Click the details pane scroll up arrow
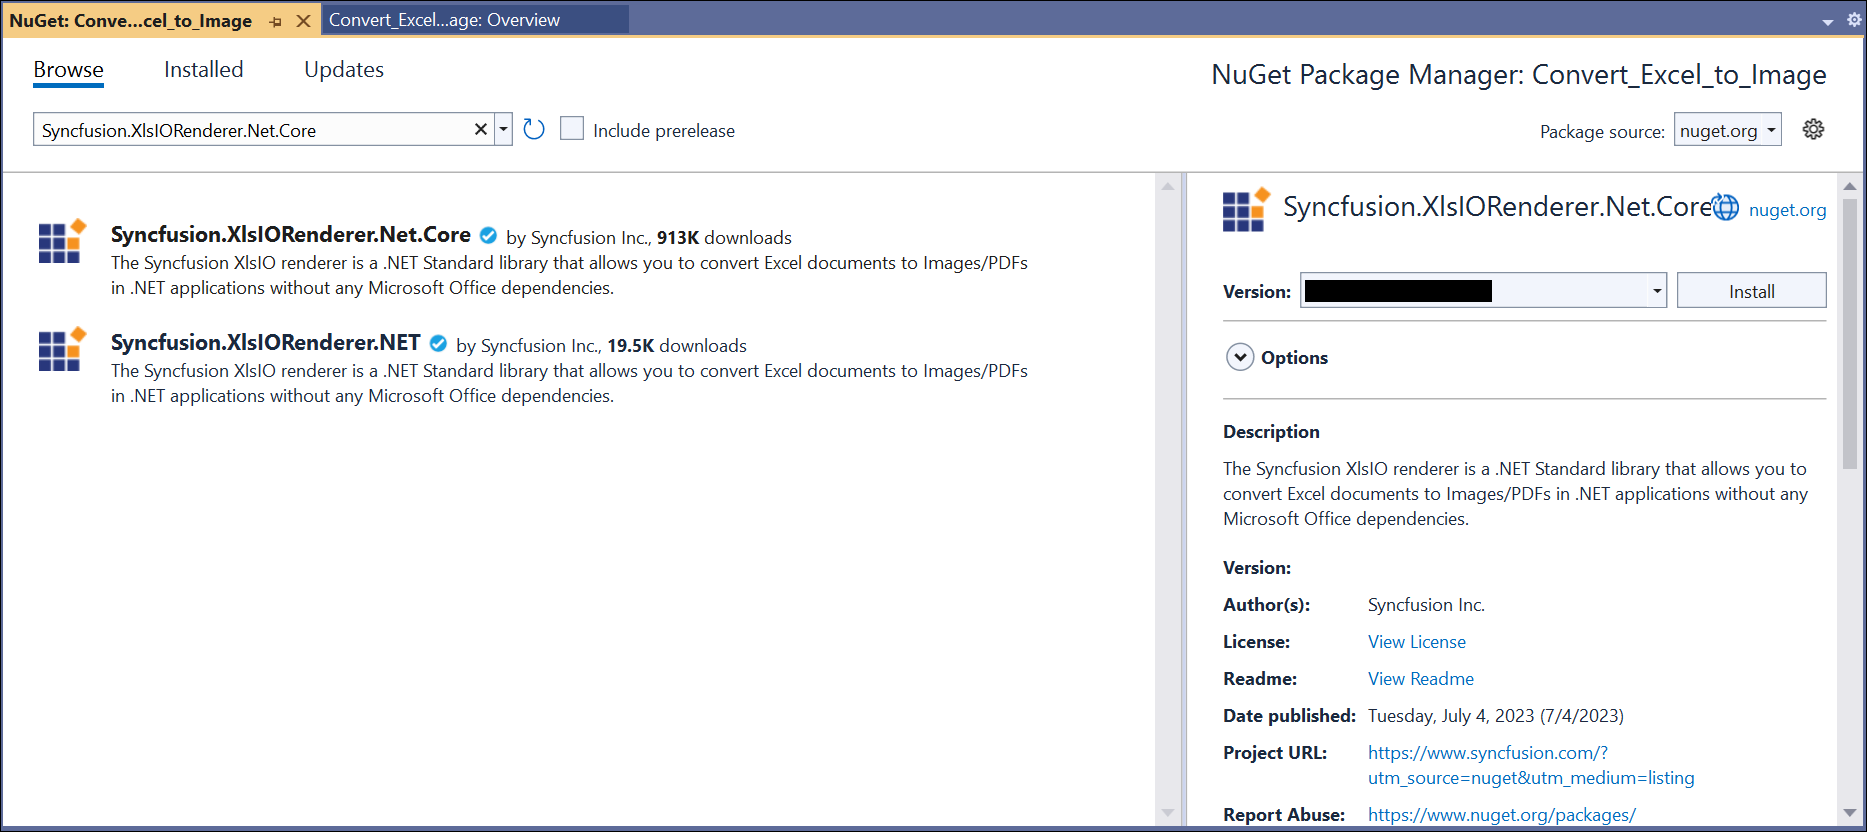The width and height of the screenshot is (1867, 832). [1849, 186]
